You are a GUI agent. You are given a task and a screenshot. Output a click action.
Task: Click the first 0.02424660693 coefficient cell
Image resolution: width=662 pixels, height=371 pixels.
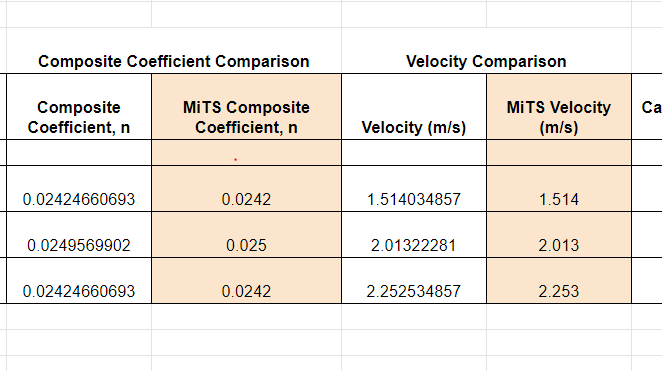79,189
